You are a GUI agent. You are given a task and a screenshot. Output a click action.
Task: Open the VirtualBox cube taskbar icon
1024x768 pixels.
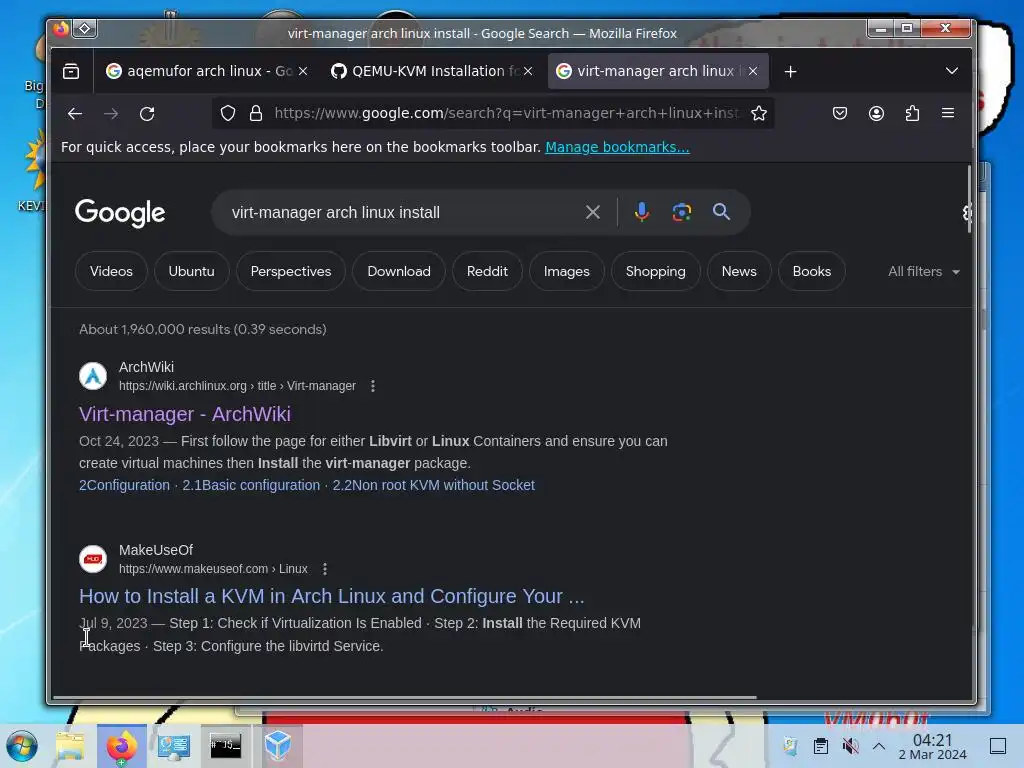[278, 746]
